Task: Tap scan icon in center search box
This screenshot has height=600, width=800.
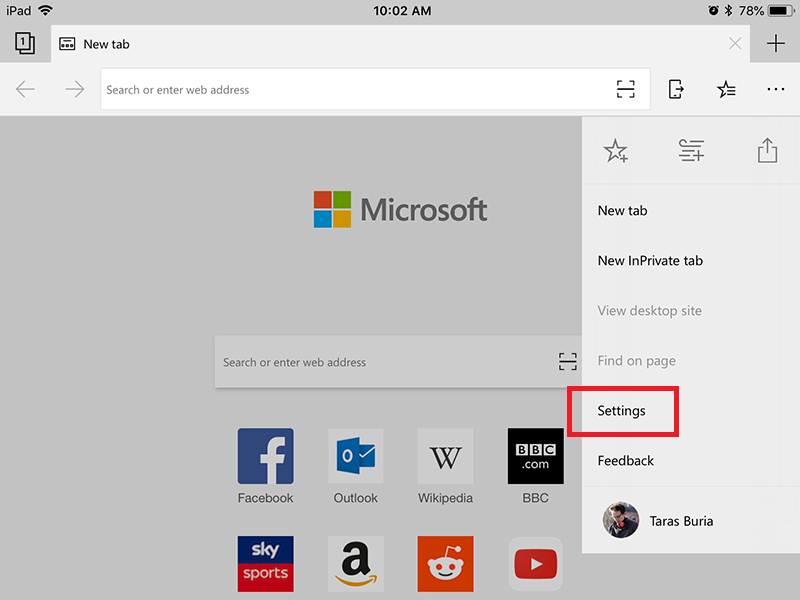Action: 567,362
